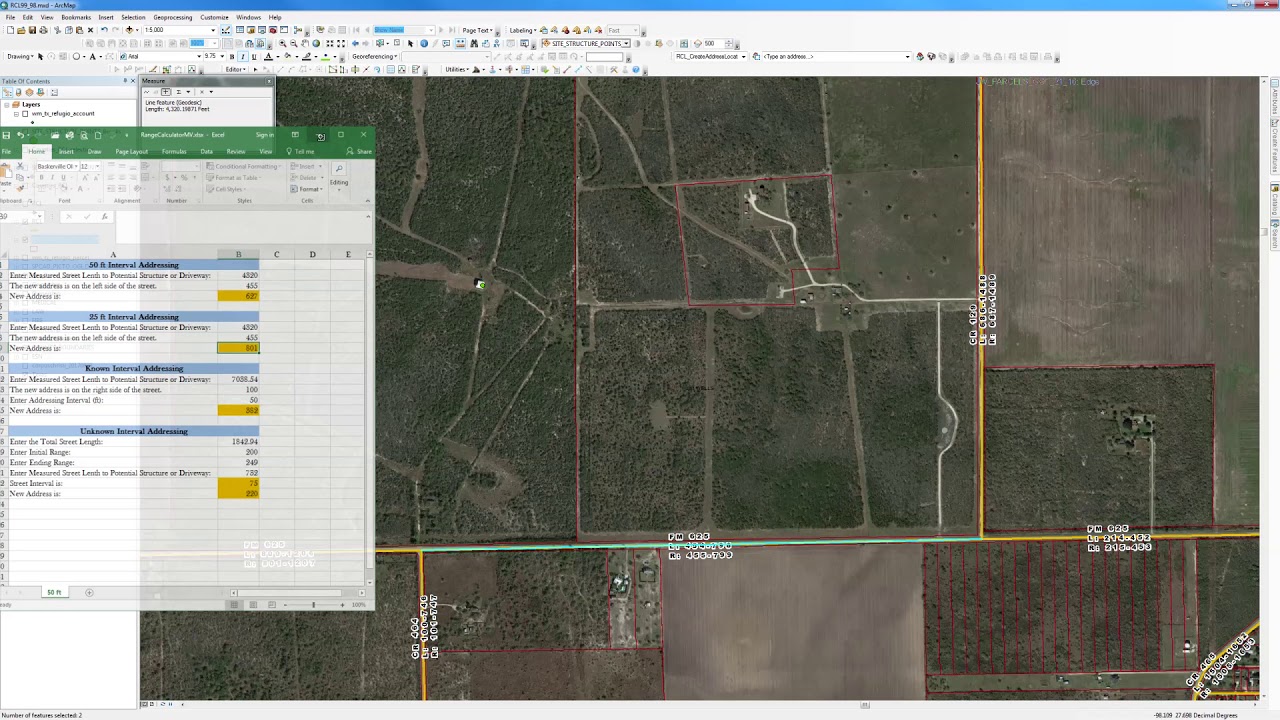The height and width of the screenshot is (720, 1280).
Task: Click the Print icon in ArcMap toolbar
Action: pos(43,30)
